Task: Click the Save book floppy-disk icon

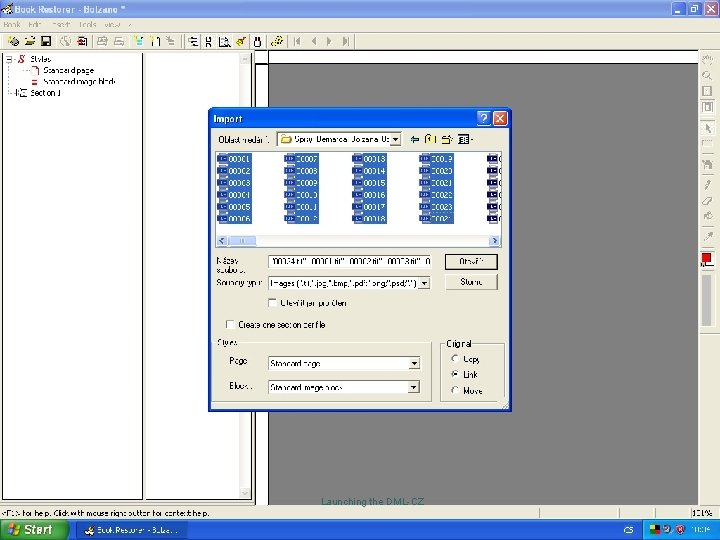Action: coord(46,41)
